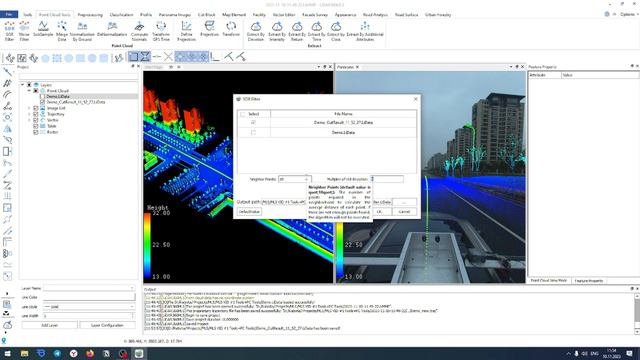Open Extract By Intensity tool
The height and width of the screenshot is (360, 640).
pyautogui.click(x=277, y=31)
